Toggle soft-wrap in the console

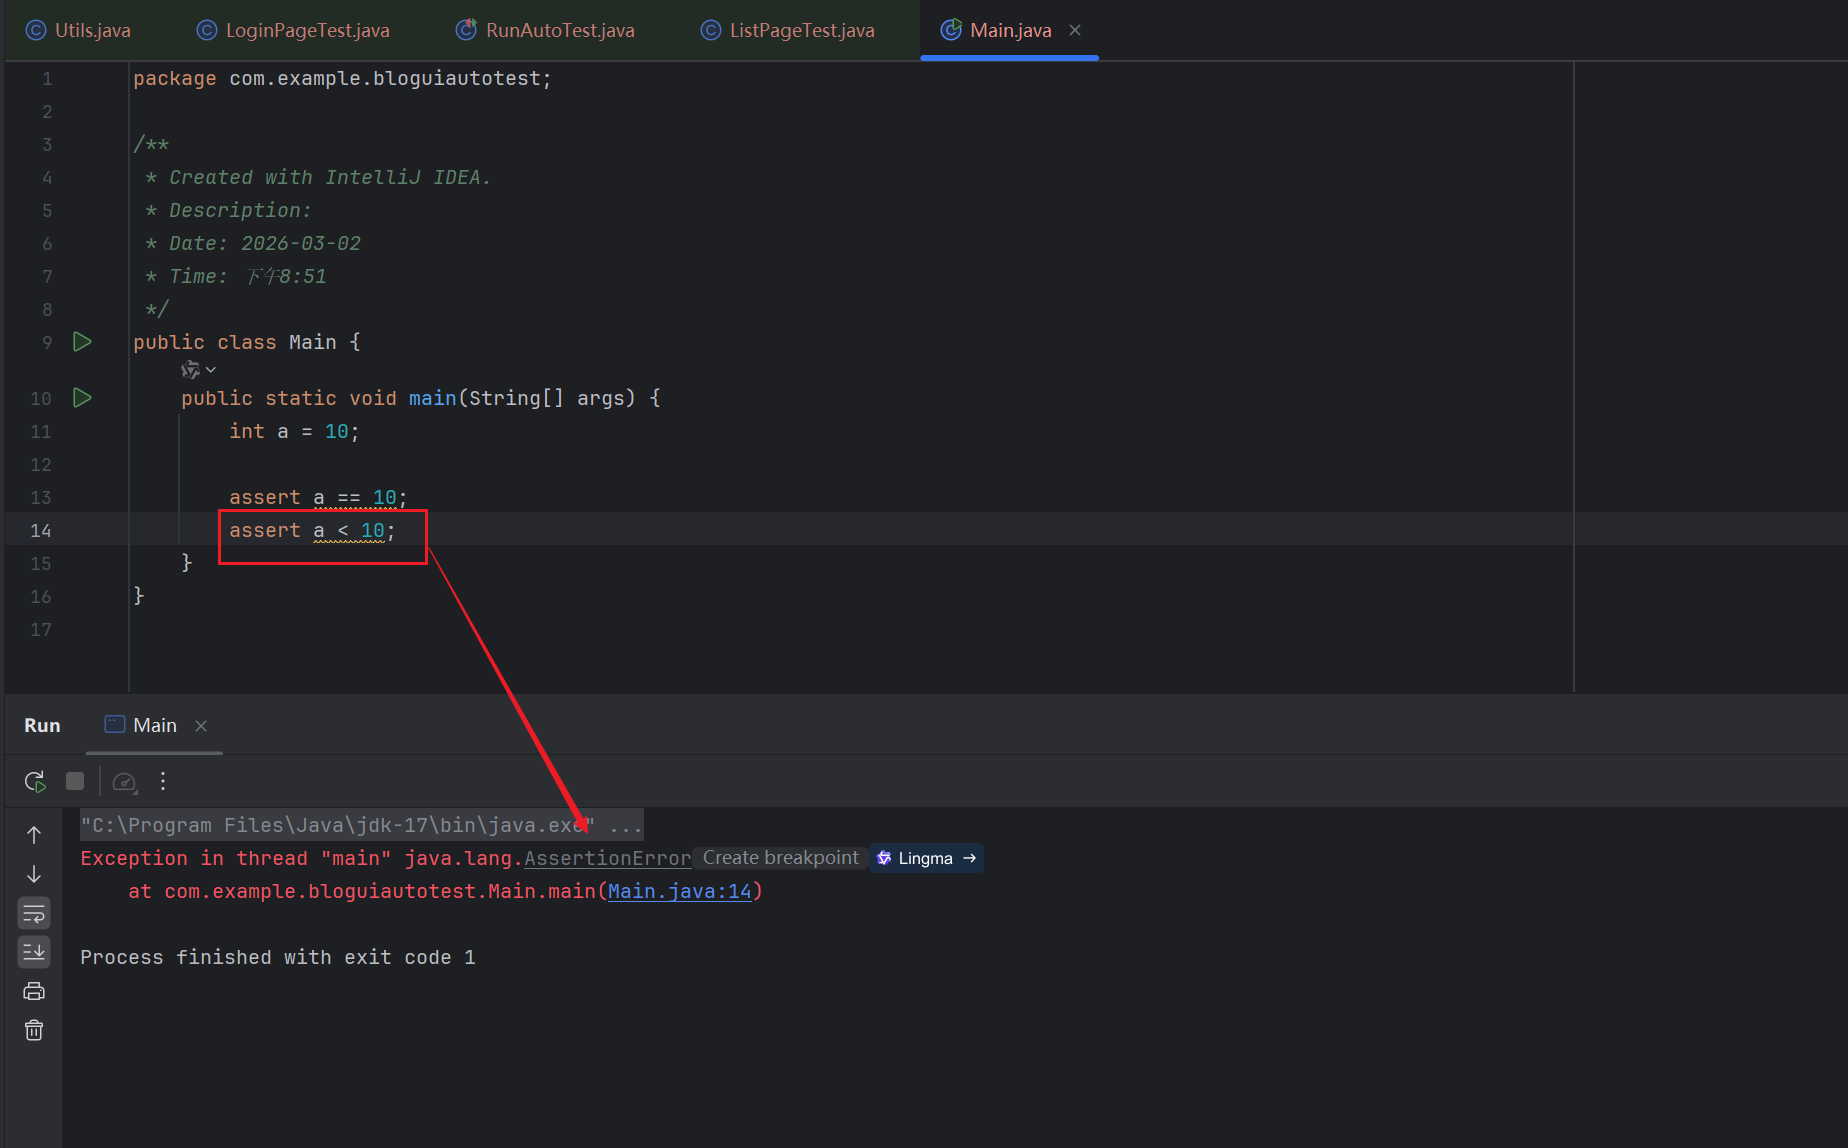(34, 913)
